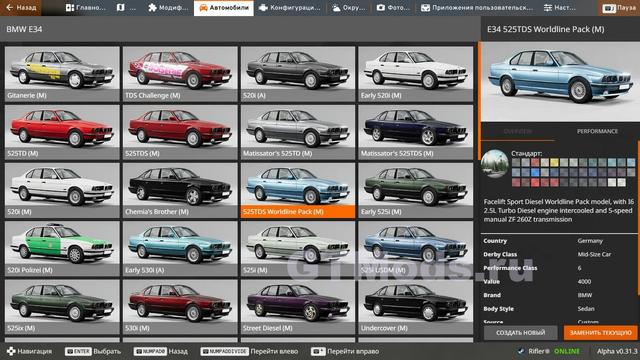Open the Фото... camera tab
The width and height of the screenshot is (640, 360).
pyautogui.click(x=393, y=8)
